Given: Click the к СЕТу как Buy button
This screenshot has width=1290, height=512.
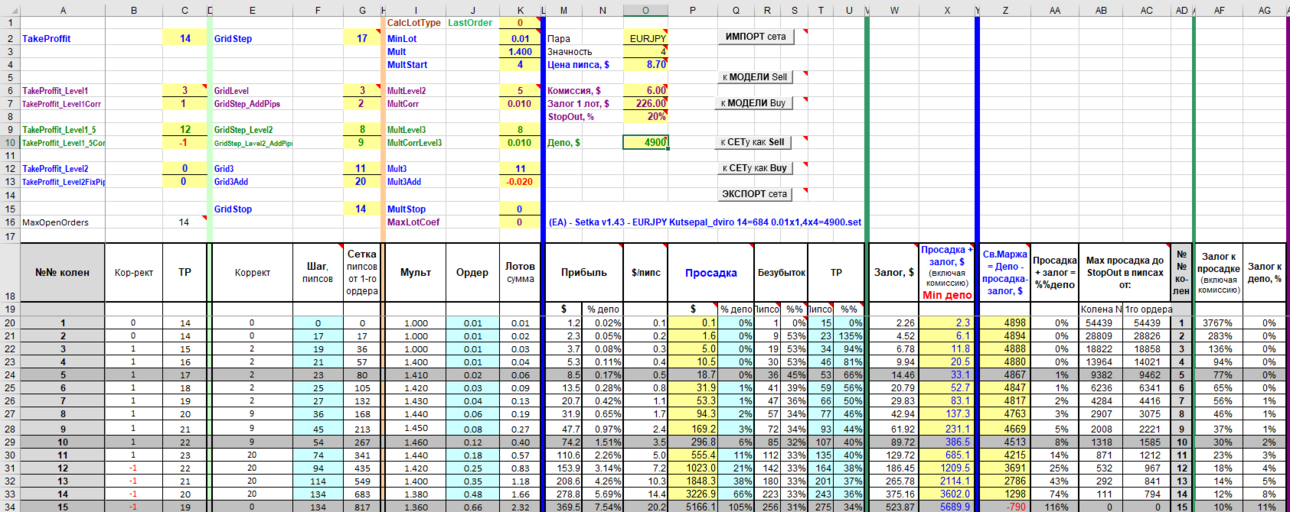Looking at the screenshot, I should [757, 168].
